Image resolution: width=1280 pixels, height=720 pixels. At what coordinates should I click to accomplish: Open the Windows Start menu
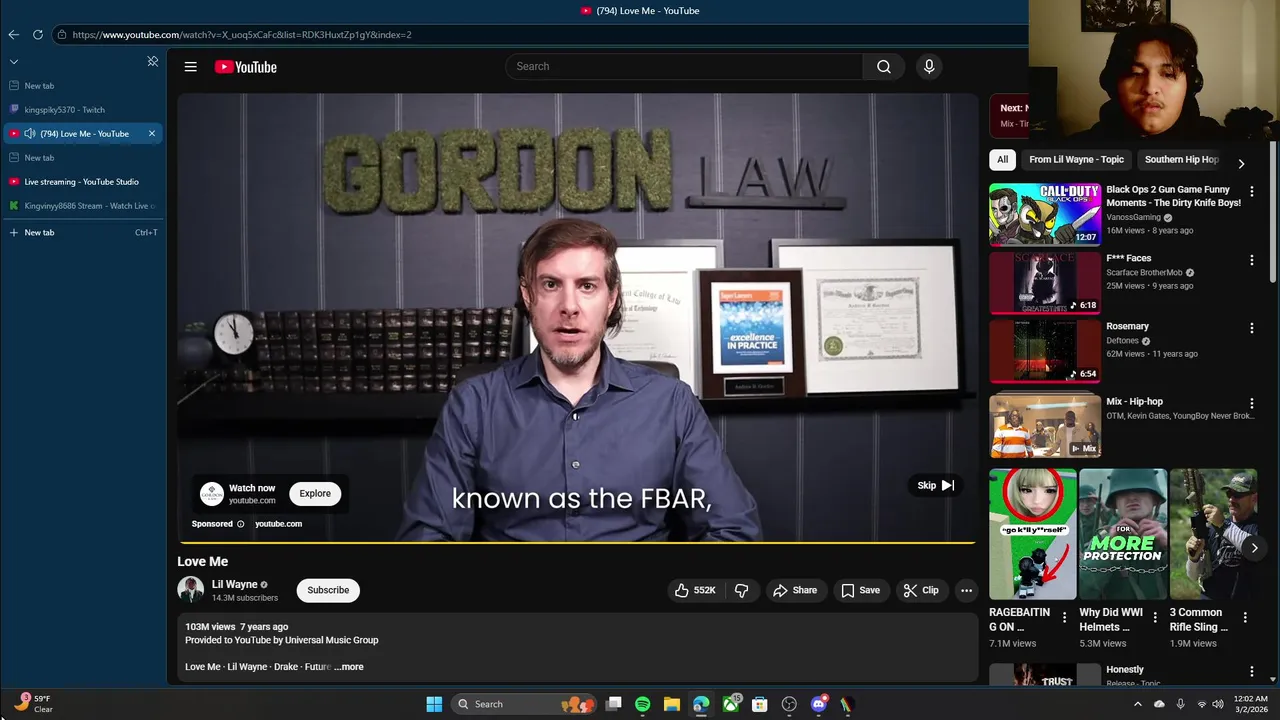tap(434, 704)
